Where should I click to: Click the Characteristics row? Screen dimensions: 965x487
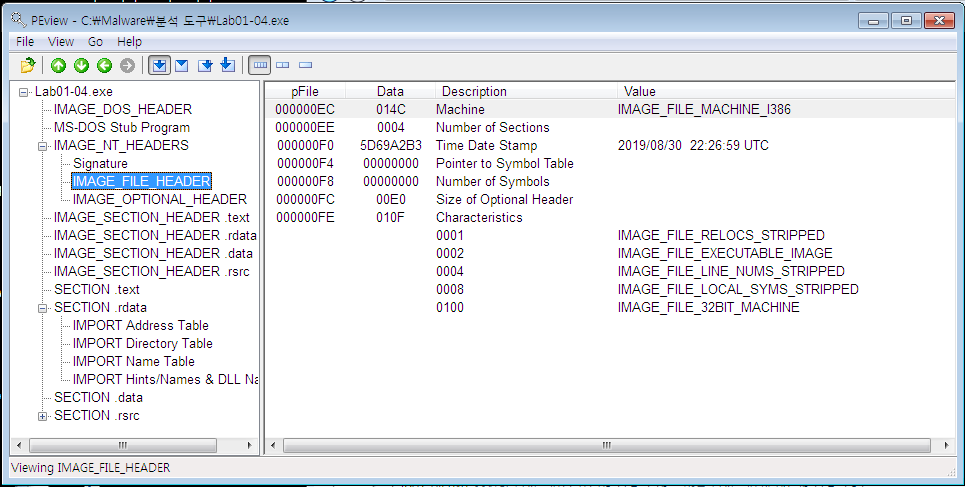tap(479, 217)
